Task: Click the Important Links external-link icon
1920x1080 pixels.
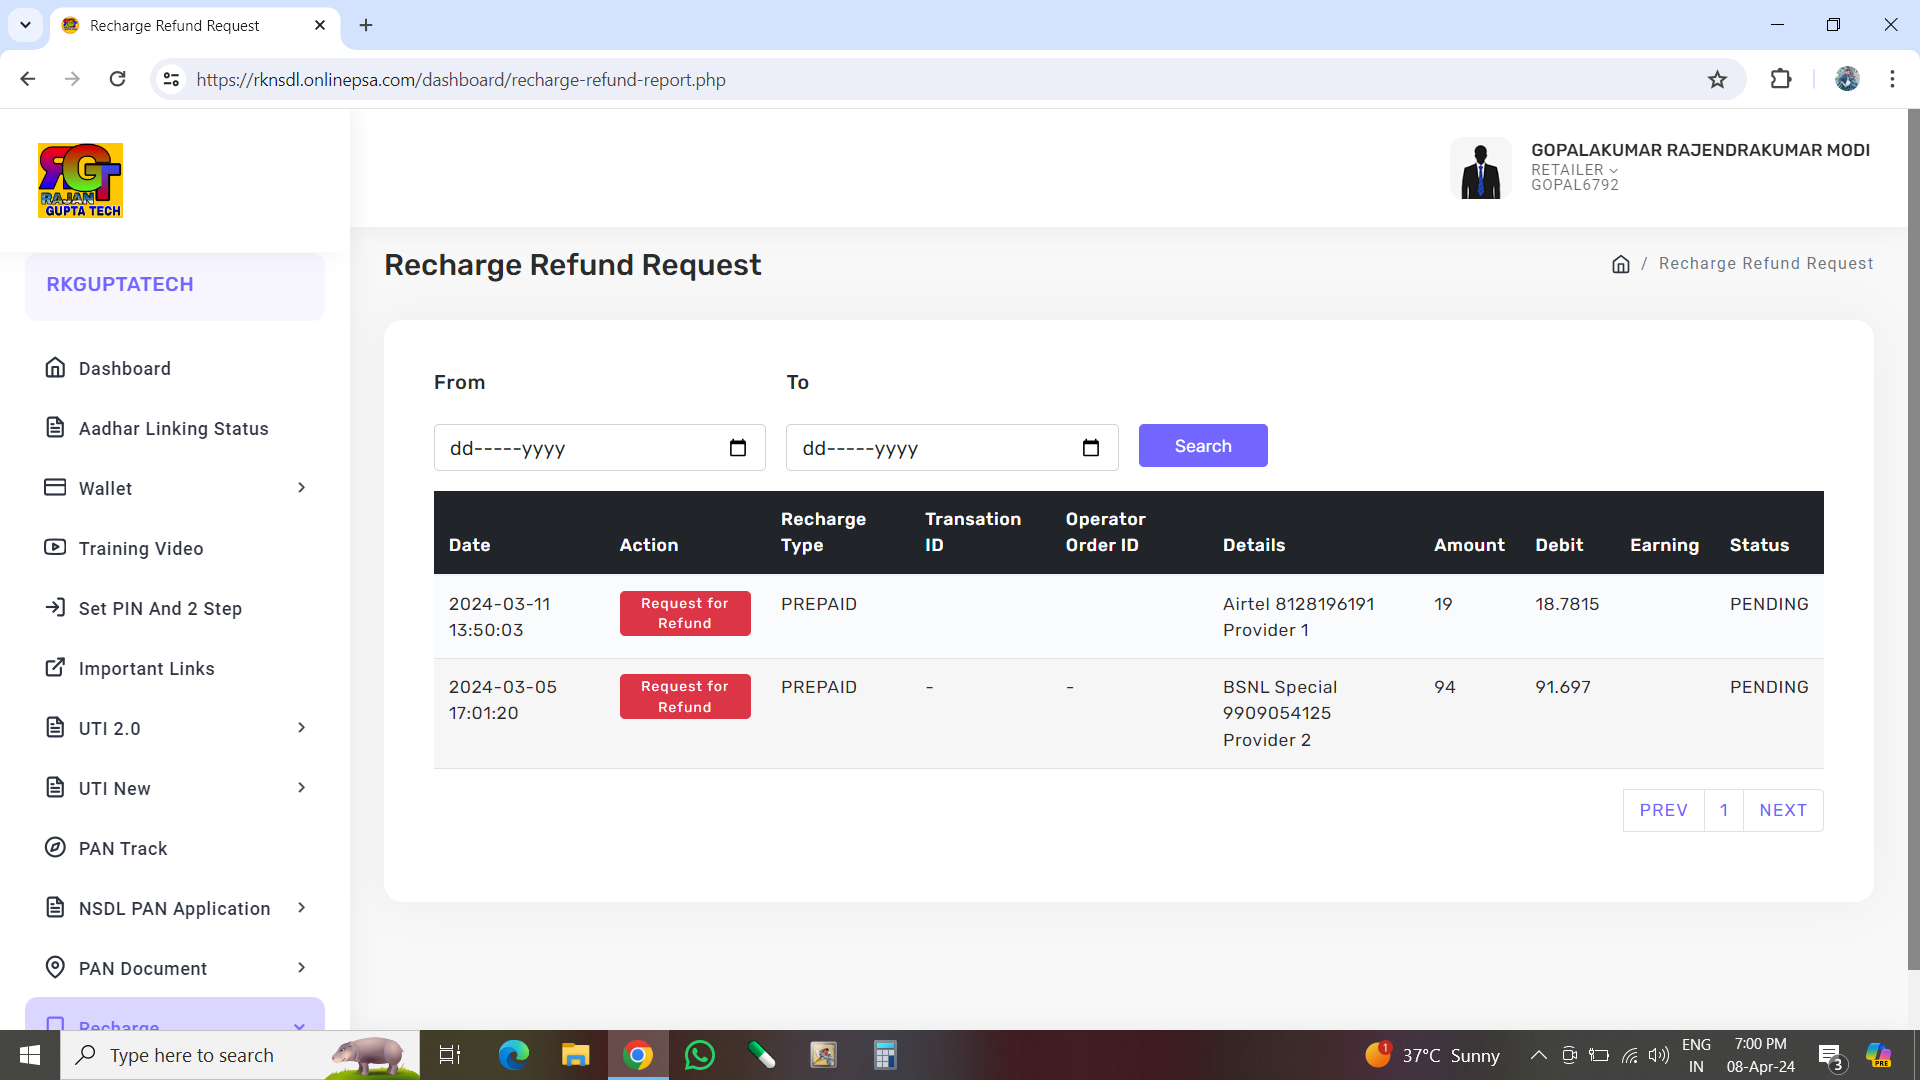Action: 55,668
